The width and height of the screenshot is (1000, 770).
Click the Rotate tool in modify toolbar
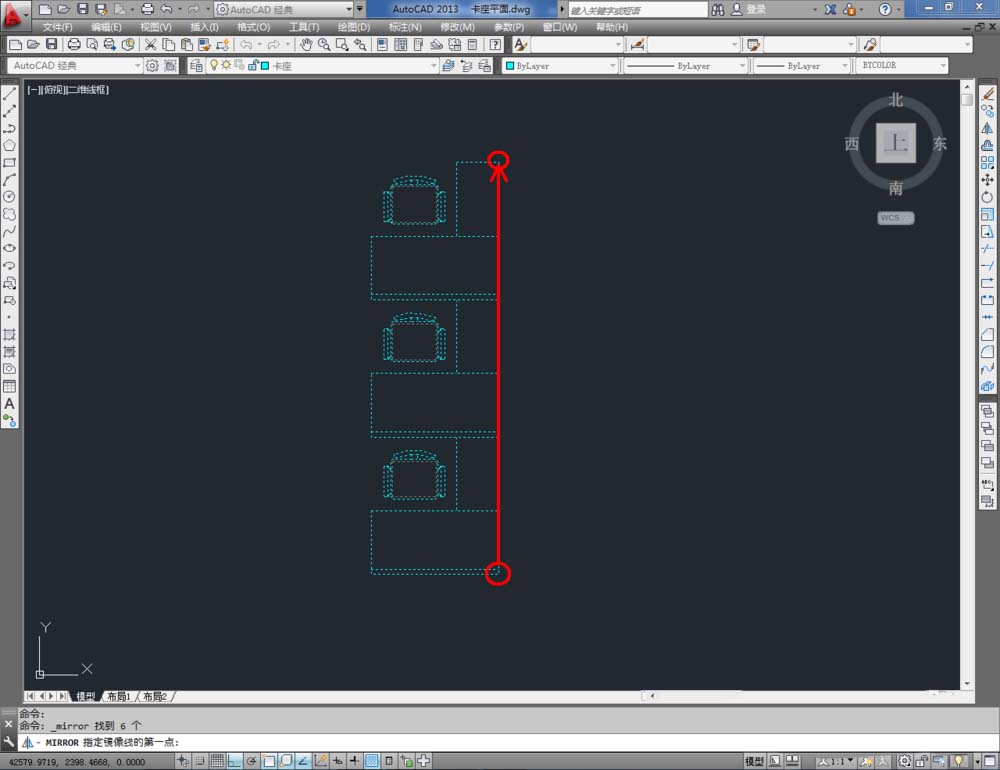tap(987, 197)
